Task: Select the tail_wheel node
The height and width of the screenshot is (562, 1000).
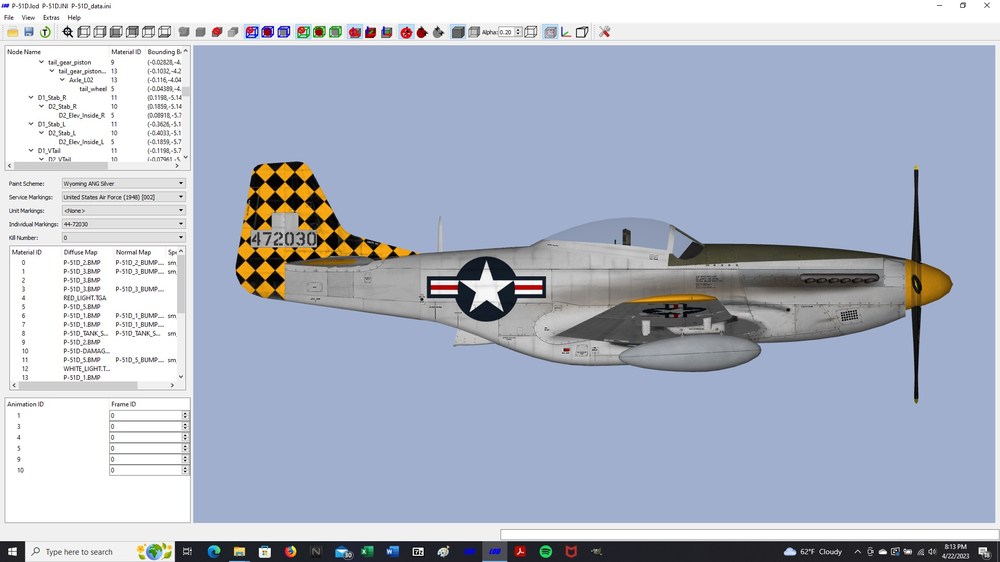Action: pyautogui.click(x=93, y=89)
